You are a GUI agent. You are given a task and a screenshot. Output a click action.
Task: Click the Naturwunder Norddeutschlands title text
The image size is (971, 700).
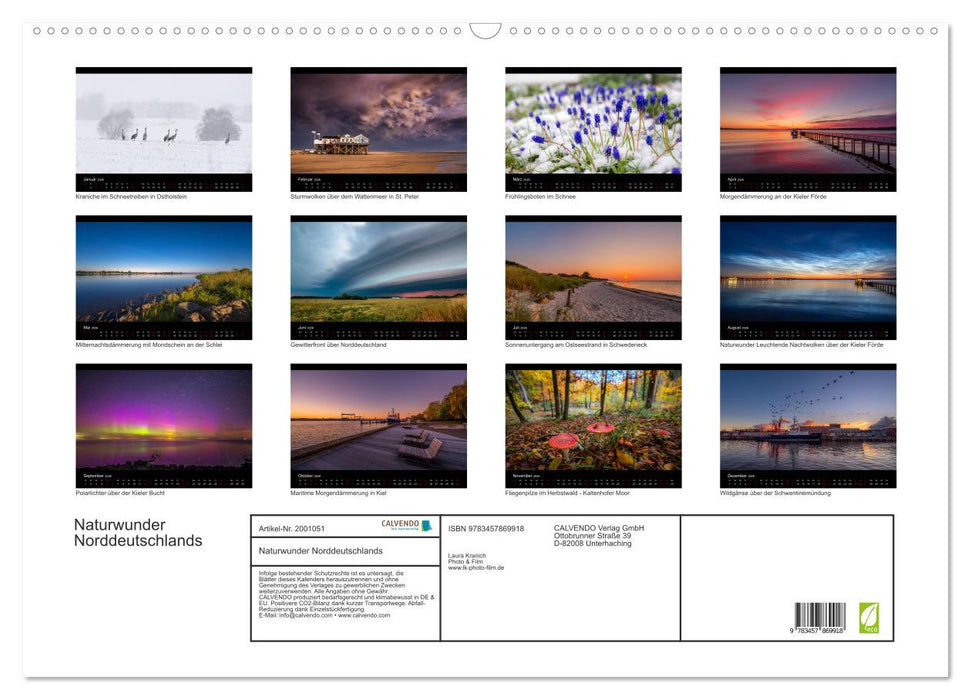(x=138, y=531)
